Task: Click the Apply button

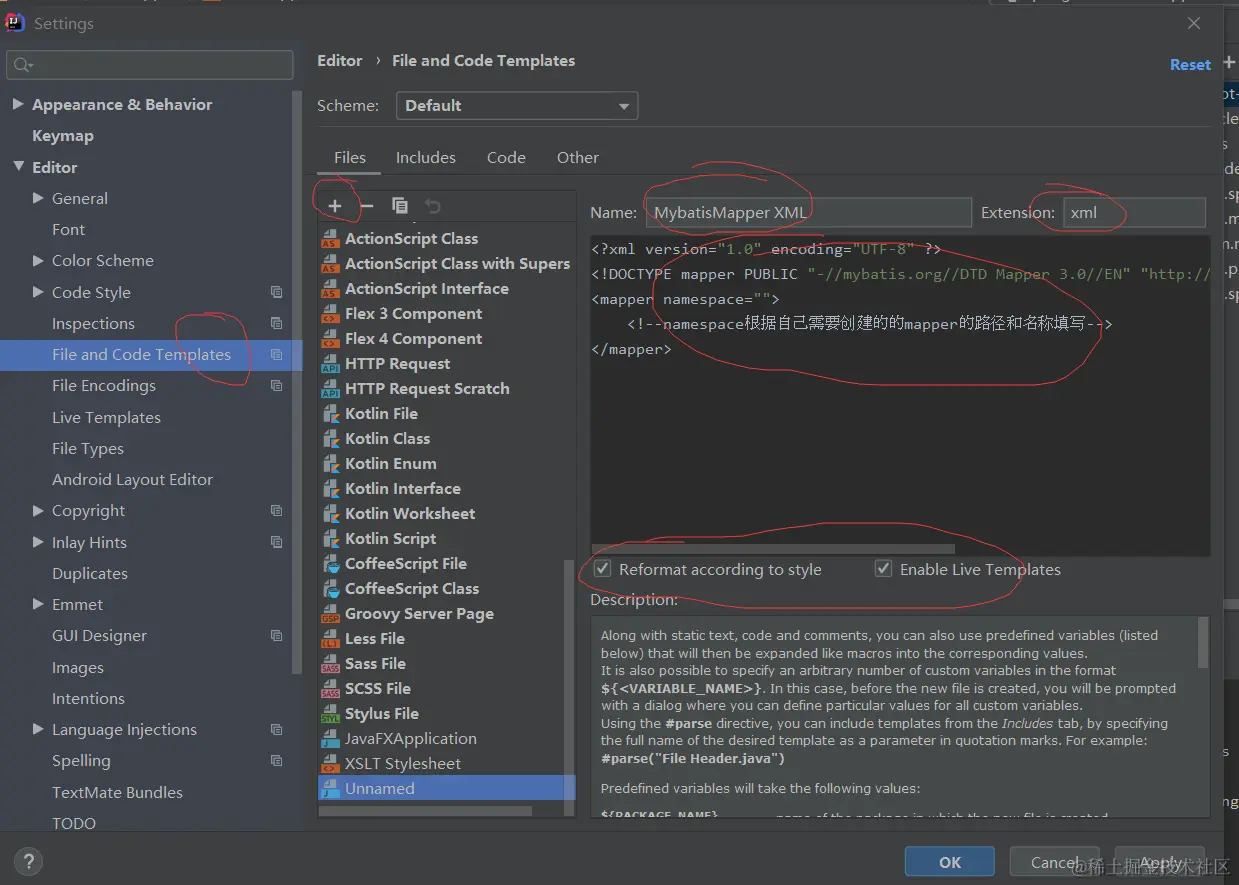Action: click(x=1160, y=862)
